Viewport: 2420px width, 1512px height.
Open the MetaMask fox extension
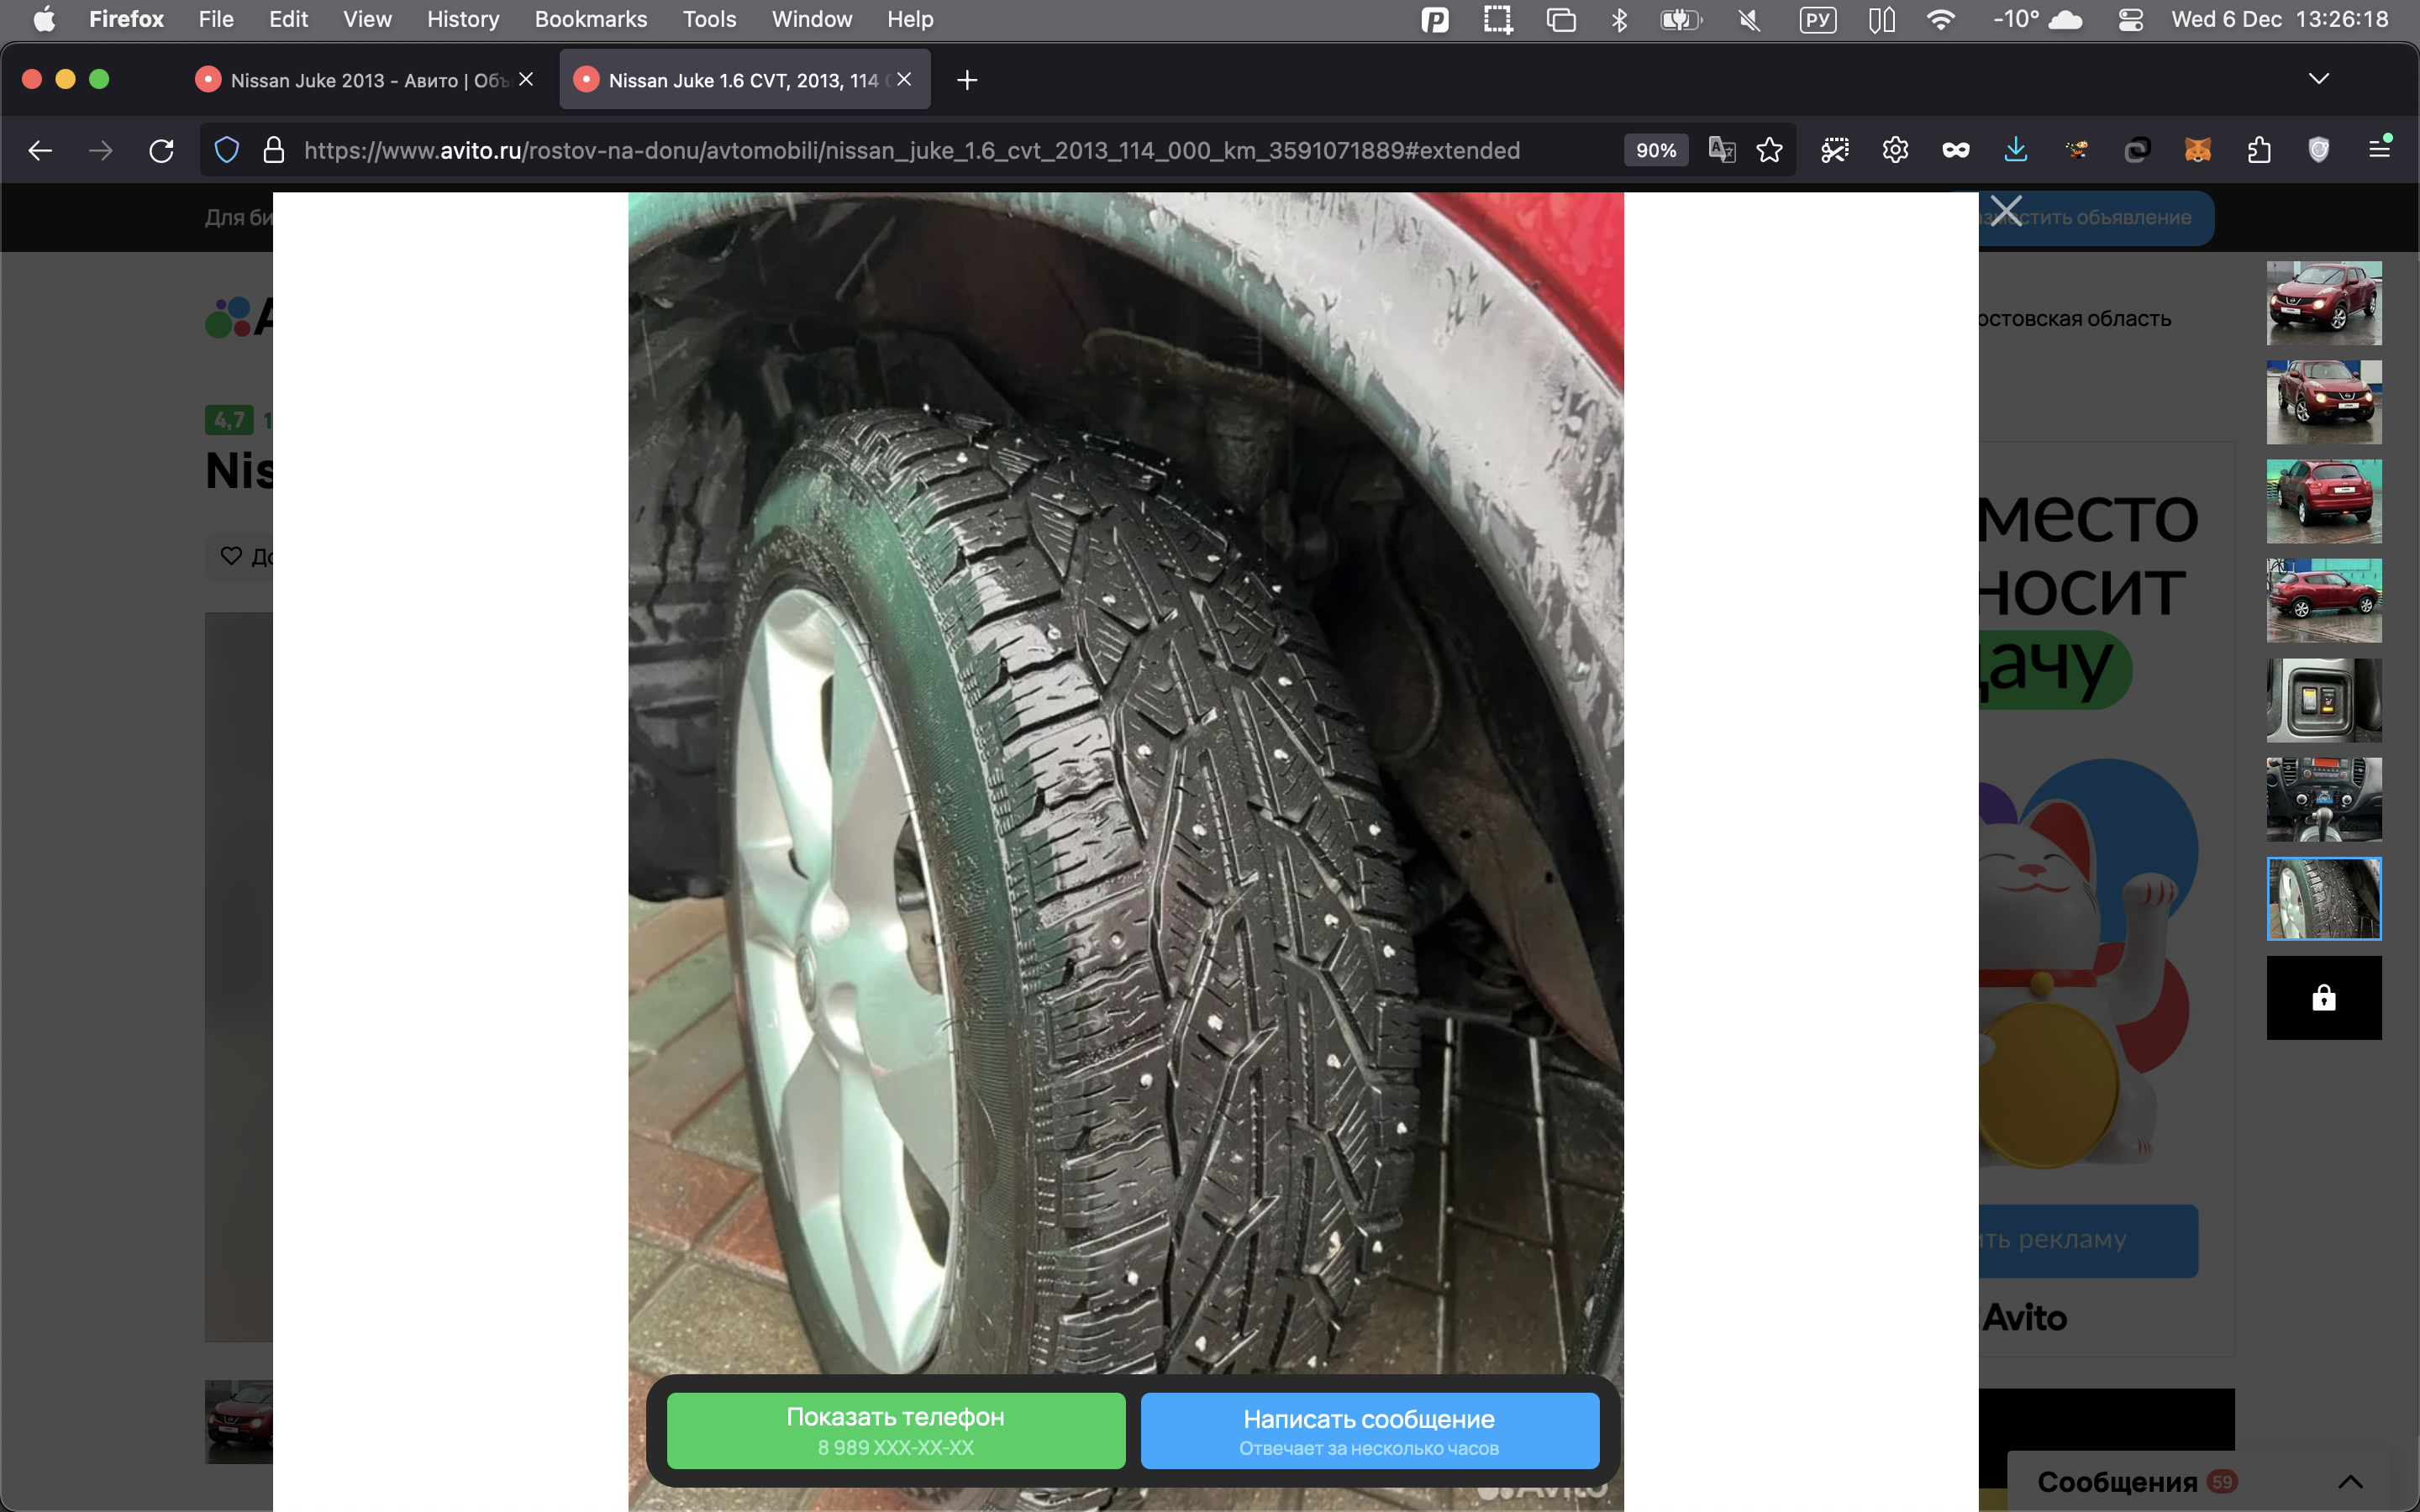pos(2197,151)
